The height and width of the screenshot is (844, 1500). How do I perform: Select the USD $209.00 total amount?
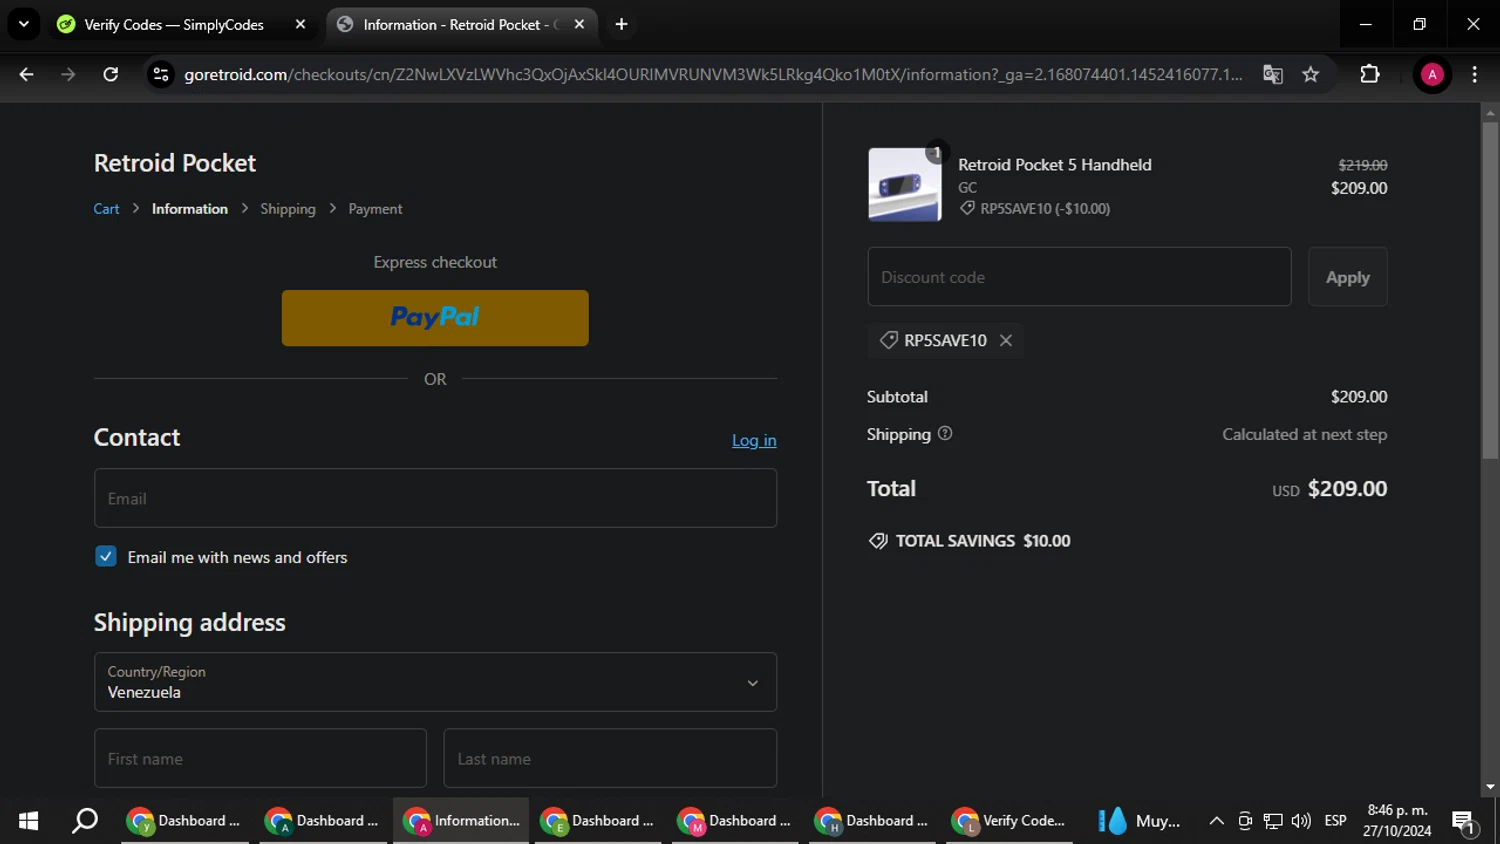(x=1329, y=489)
